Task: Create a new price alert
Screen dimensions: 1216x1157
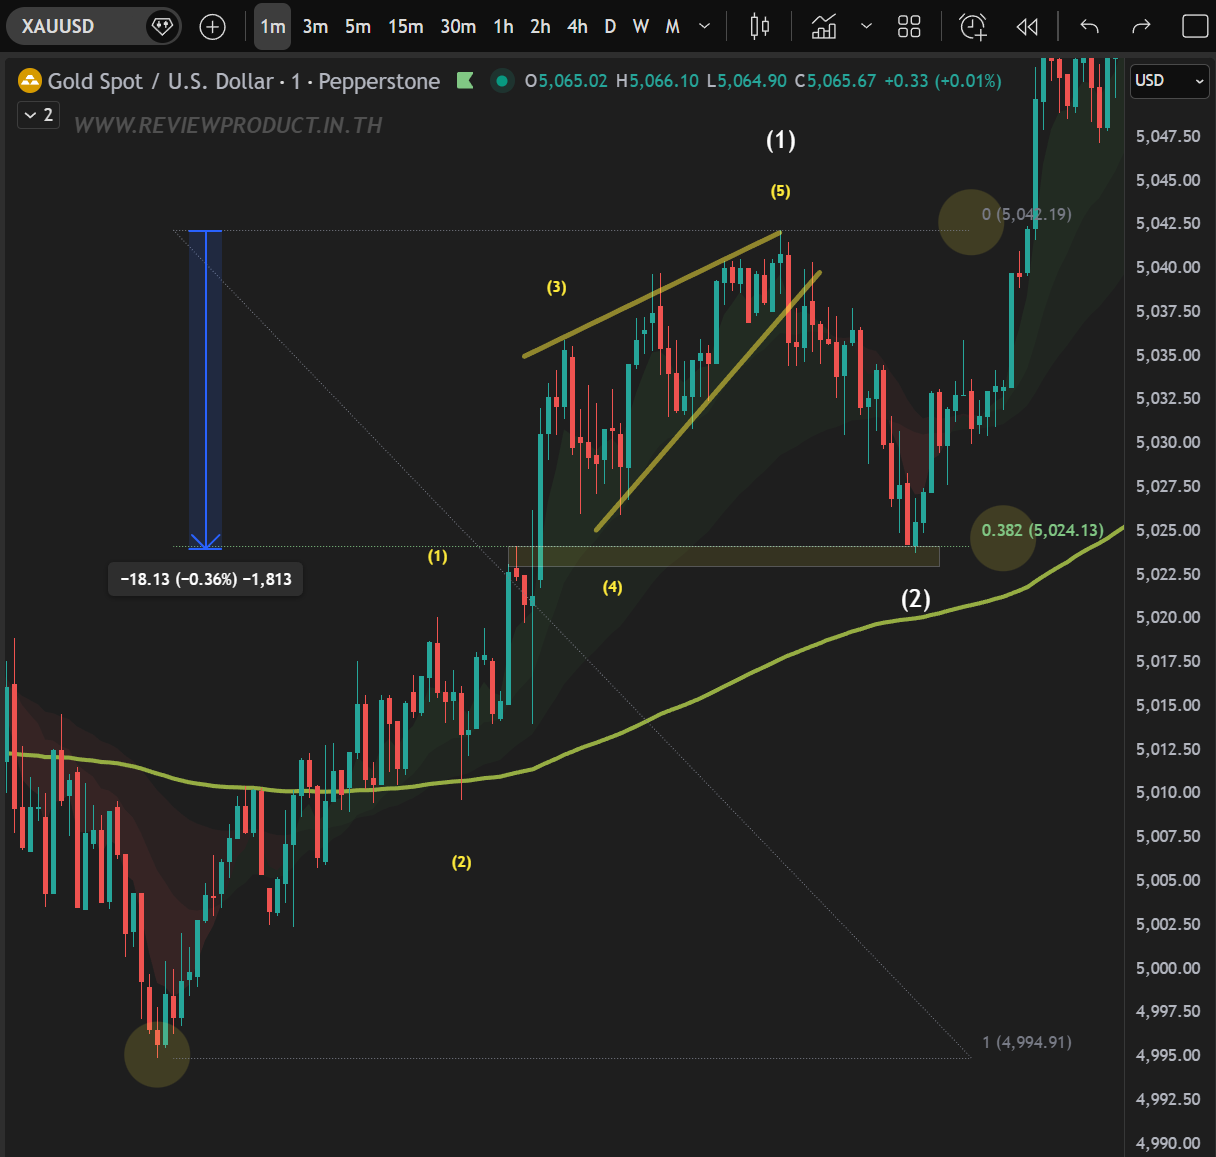Action: 973,27
